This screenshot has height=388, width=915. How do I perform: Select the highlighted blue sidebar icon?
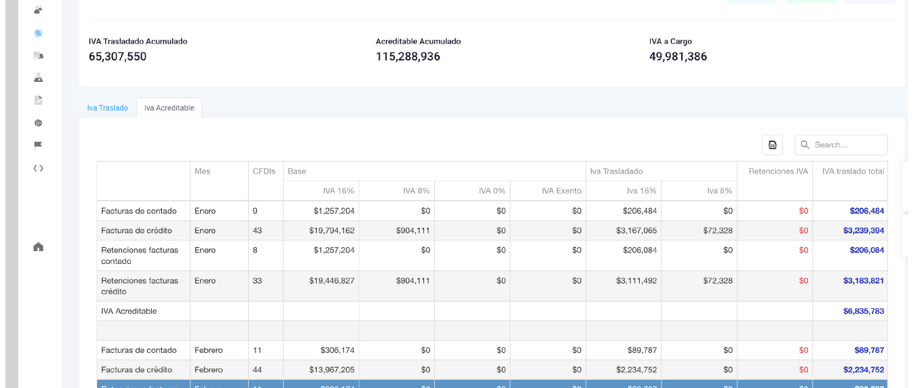(39, 33)
